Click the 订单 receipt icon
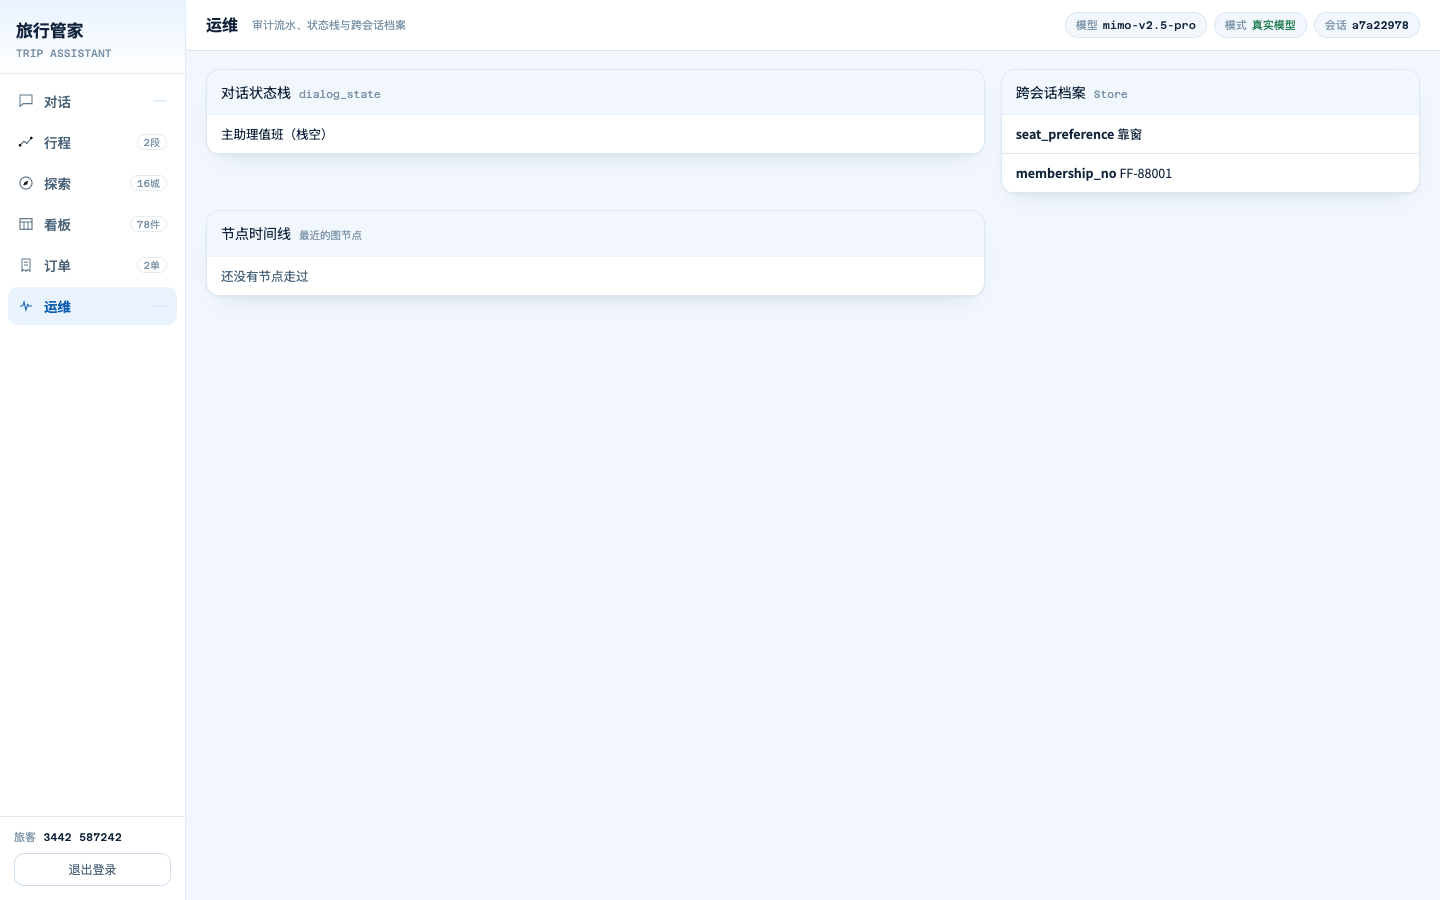The height and width of the screenshot is (900, 1440). 26,265
